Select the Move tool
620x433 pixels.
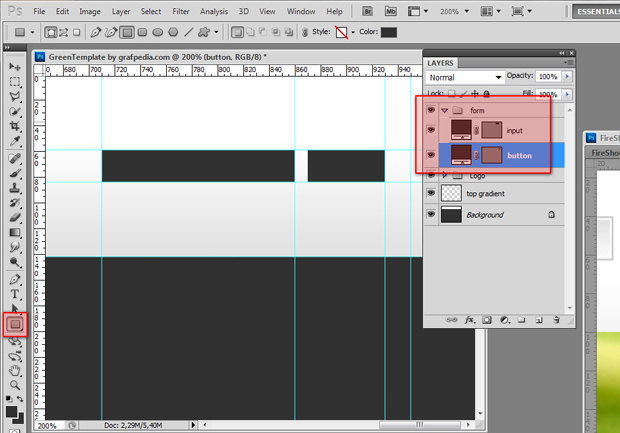tap(15, 66)
